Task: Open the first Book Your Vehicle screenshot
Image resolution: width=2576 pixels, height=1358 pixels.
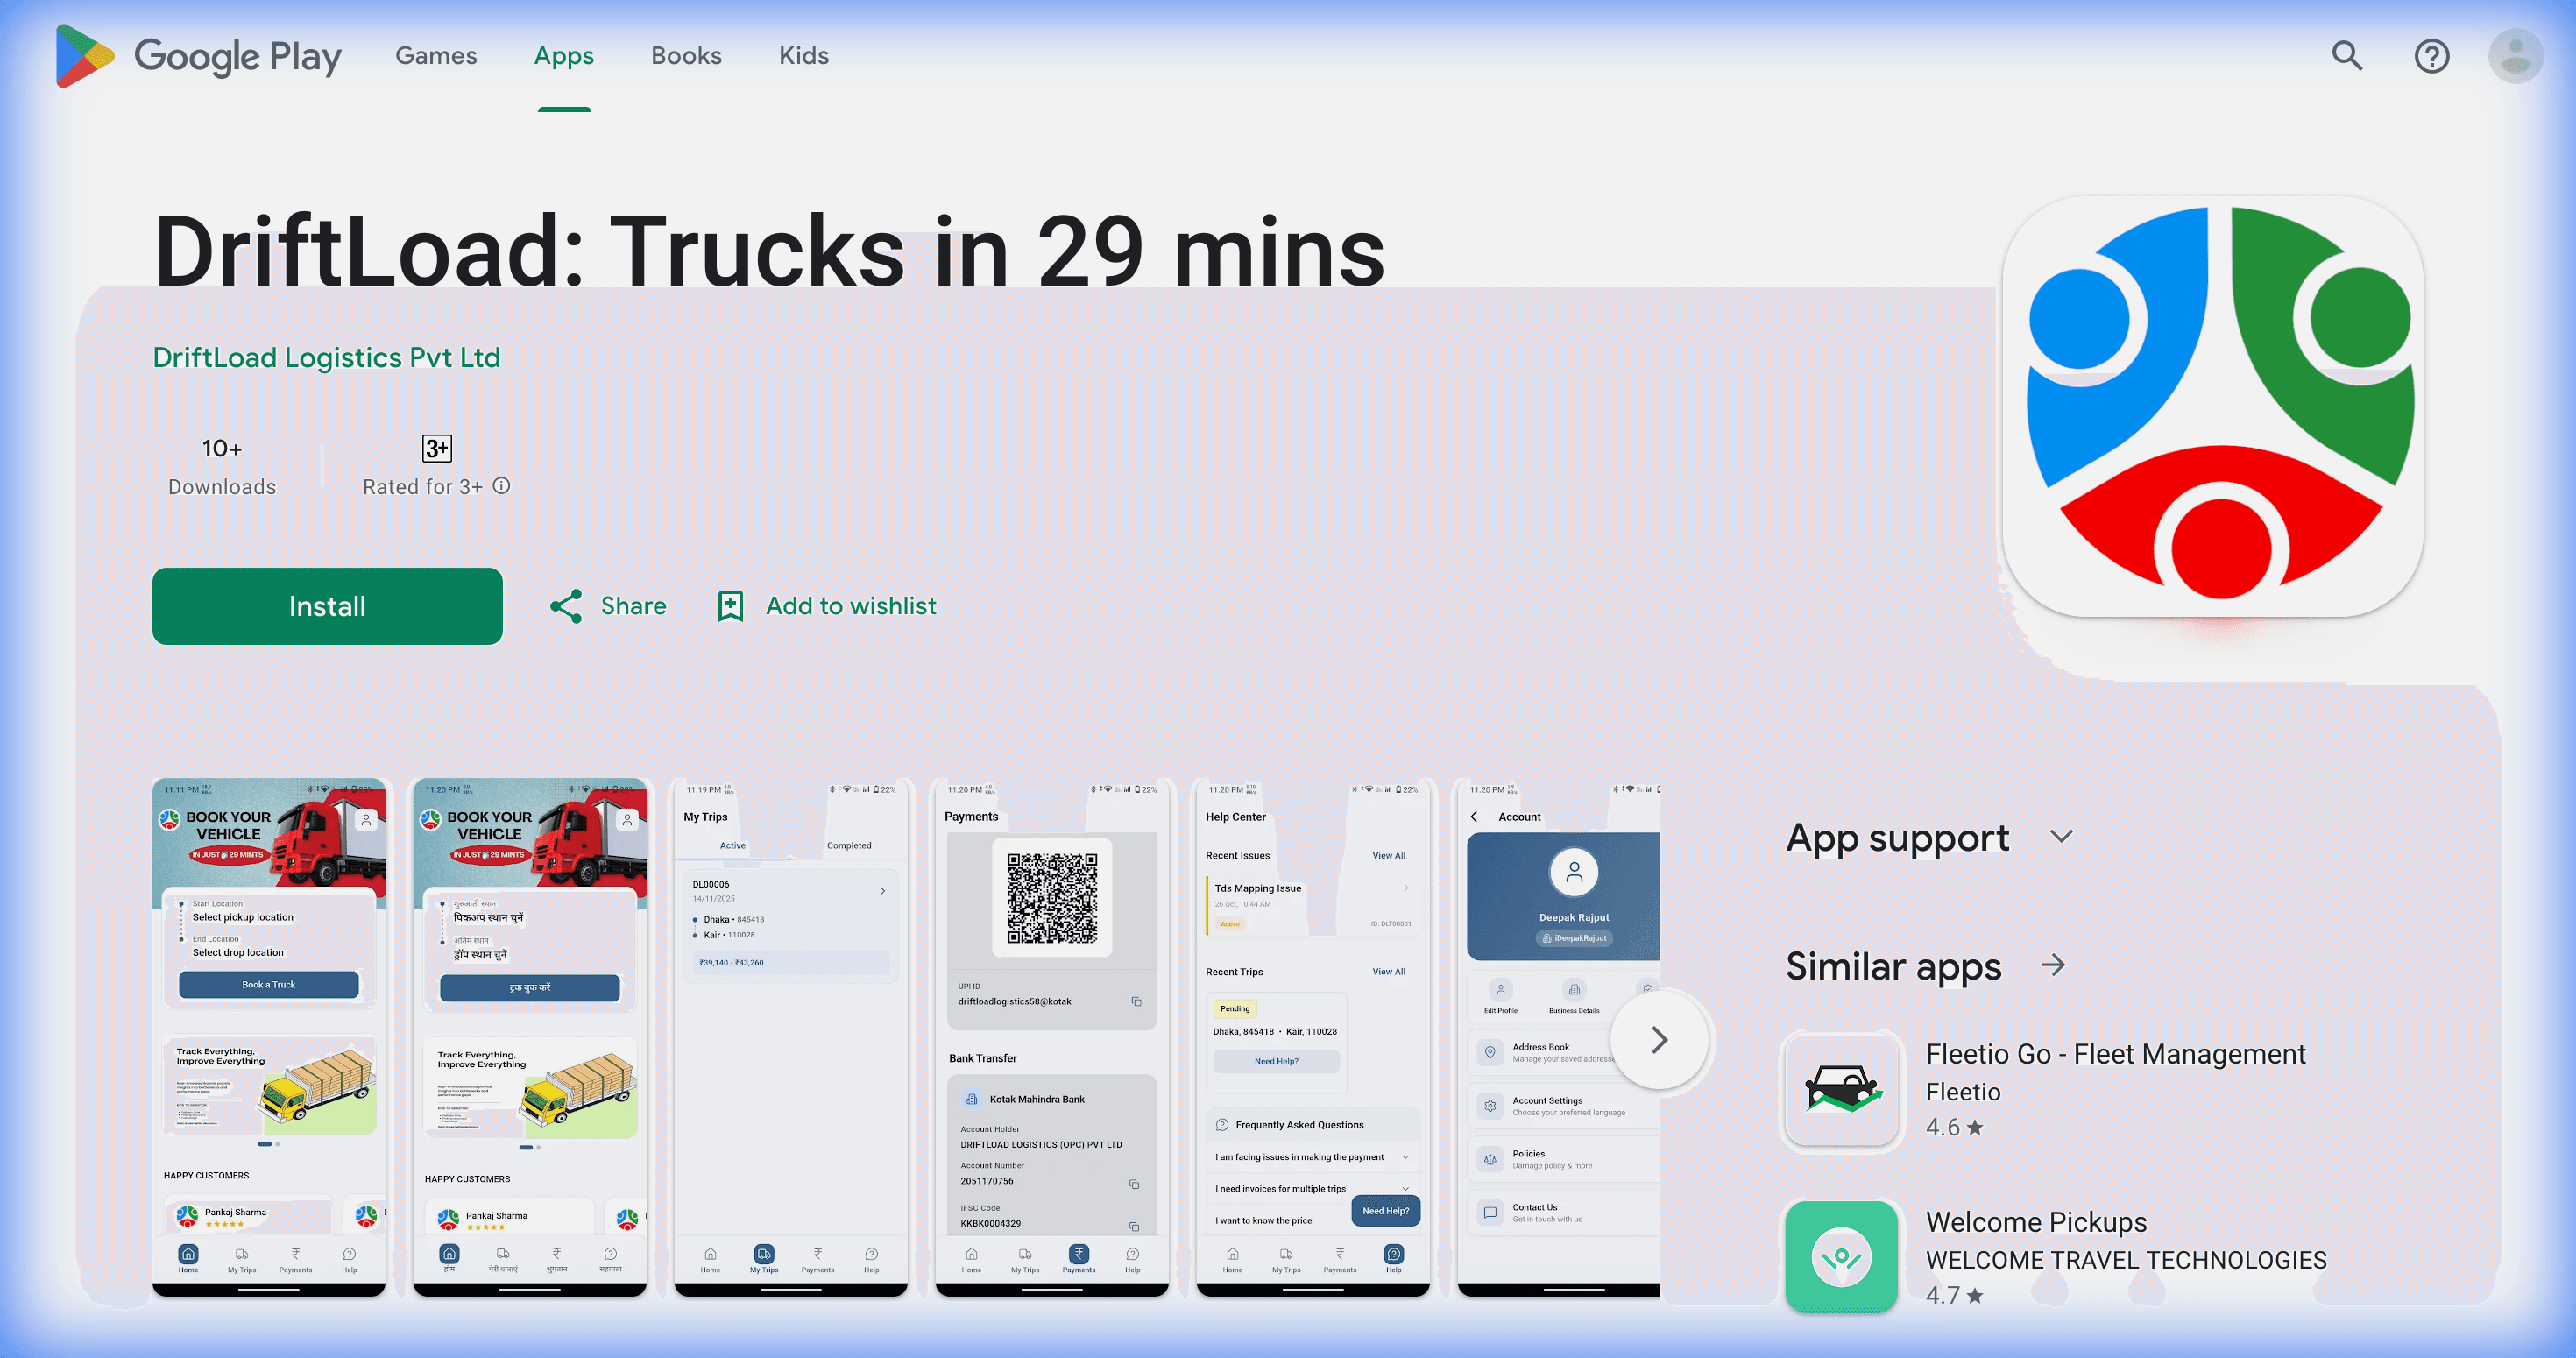Action: point(270,1040)
